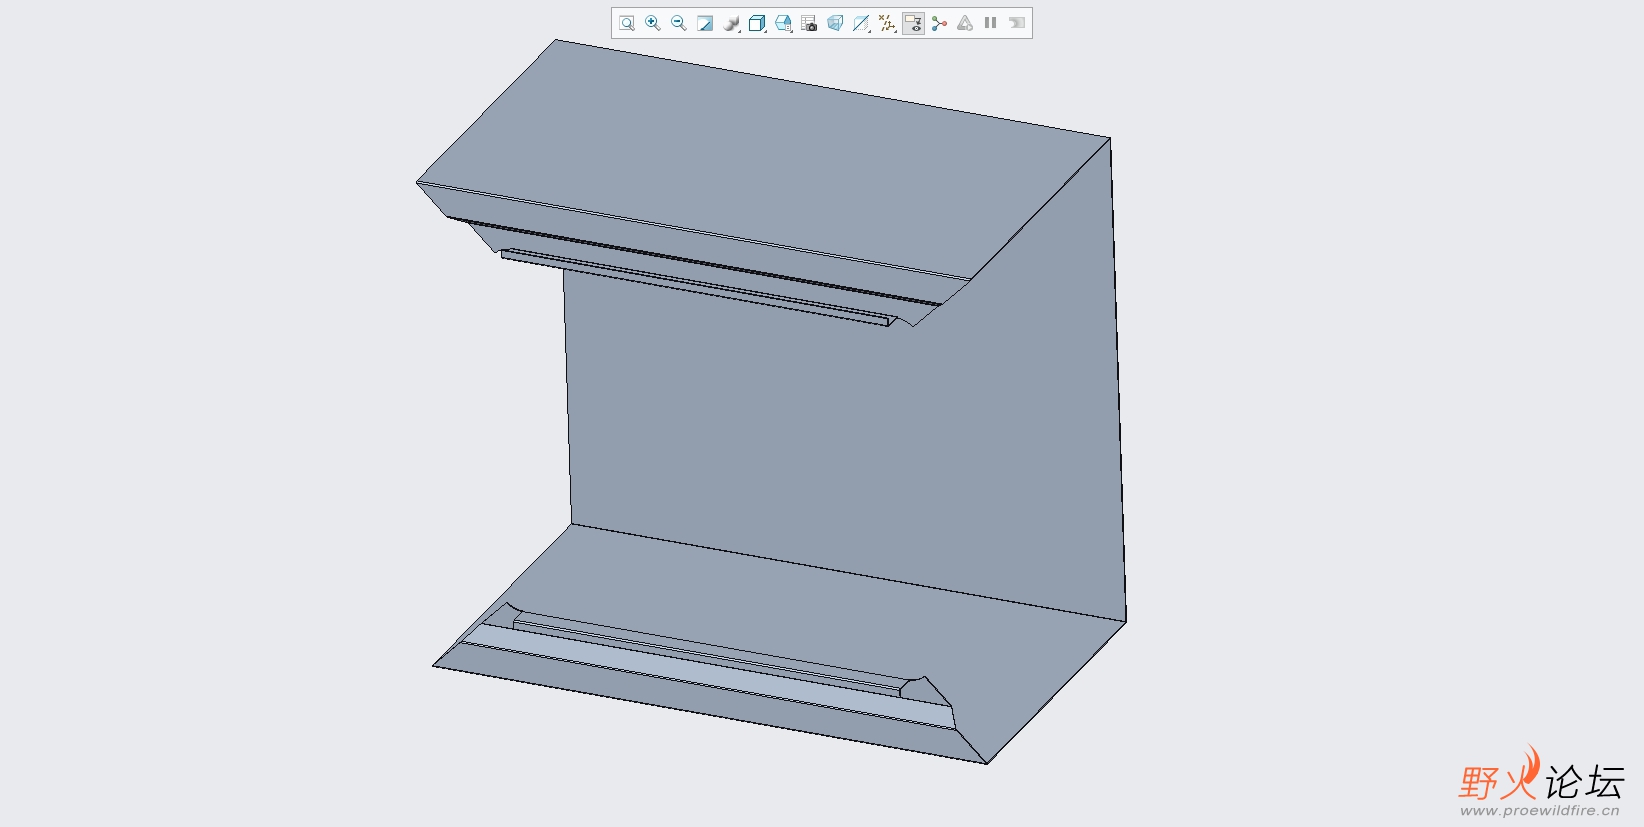Expand the Datum Display Filters dropdown
This screenshot has width=1644, height=827.
(x=887, y=23)
